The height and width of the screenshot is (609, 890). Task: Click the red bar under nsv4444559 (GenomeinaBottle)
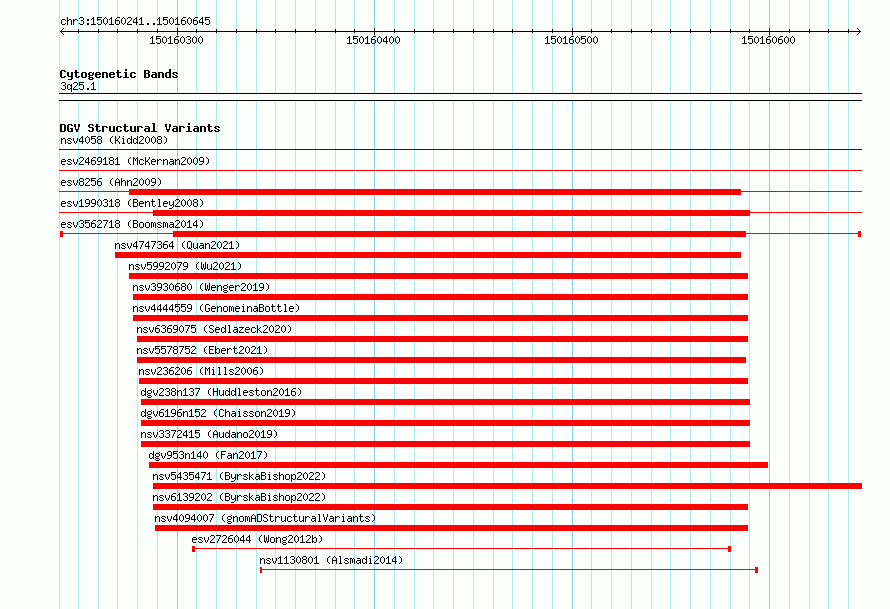(x=440, y=318)
